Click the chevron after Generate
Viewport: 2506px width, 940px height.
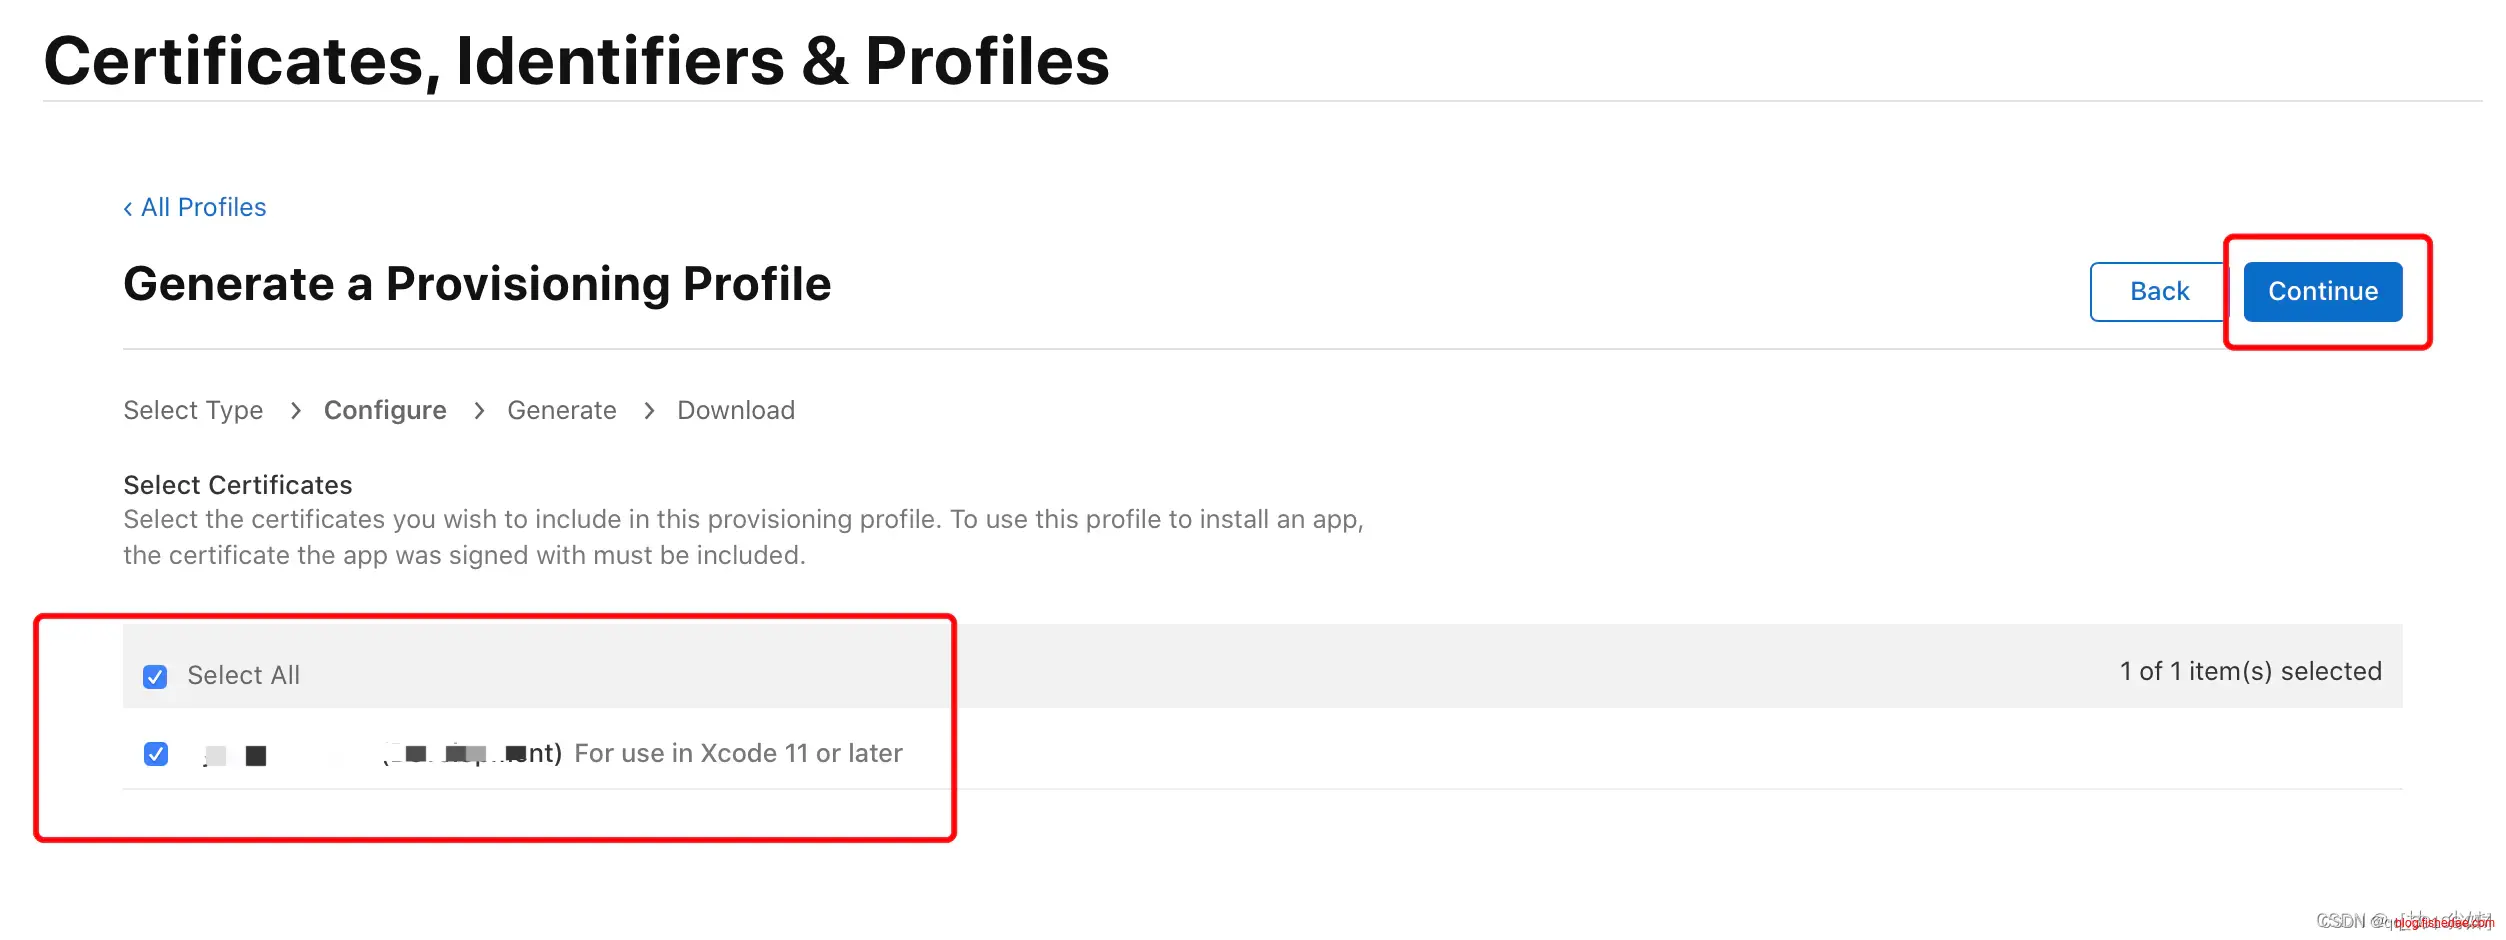tap(649, 411)
